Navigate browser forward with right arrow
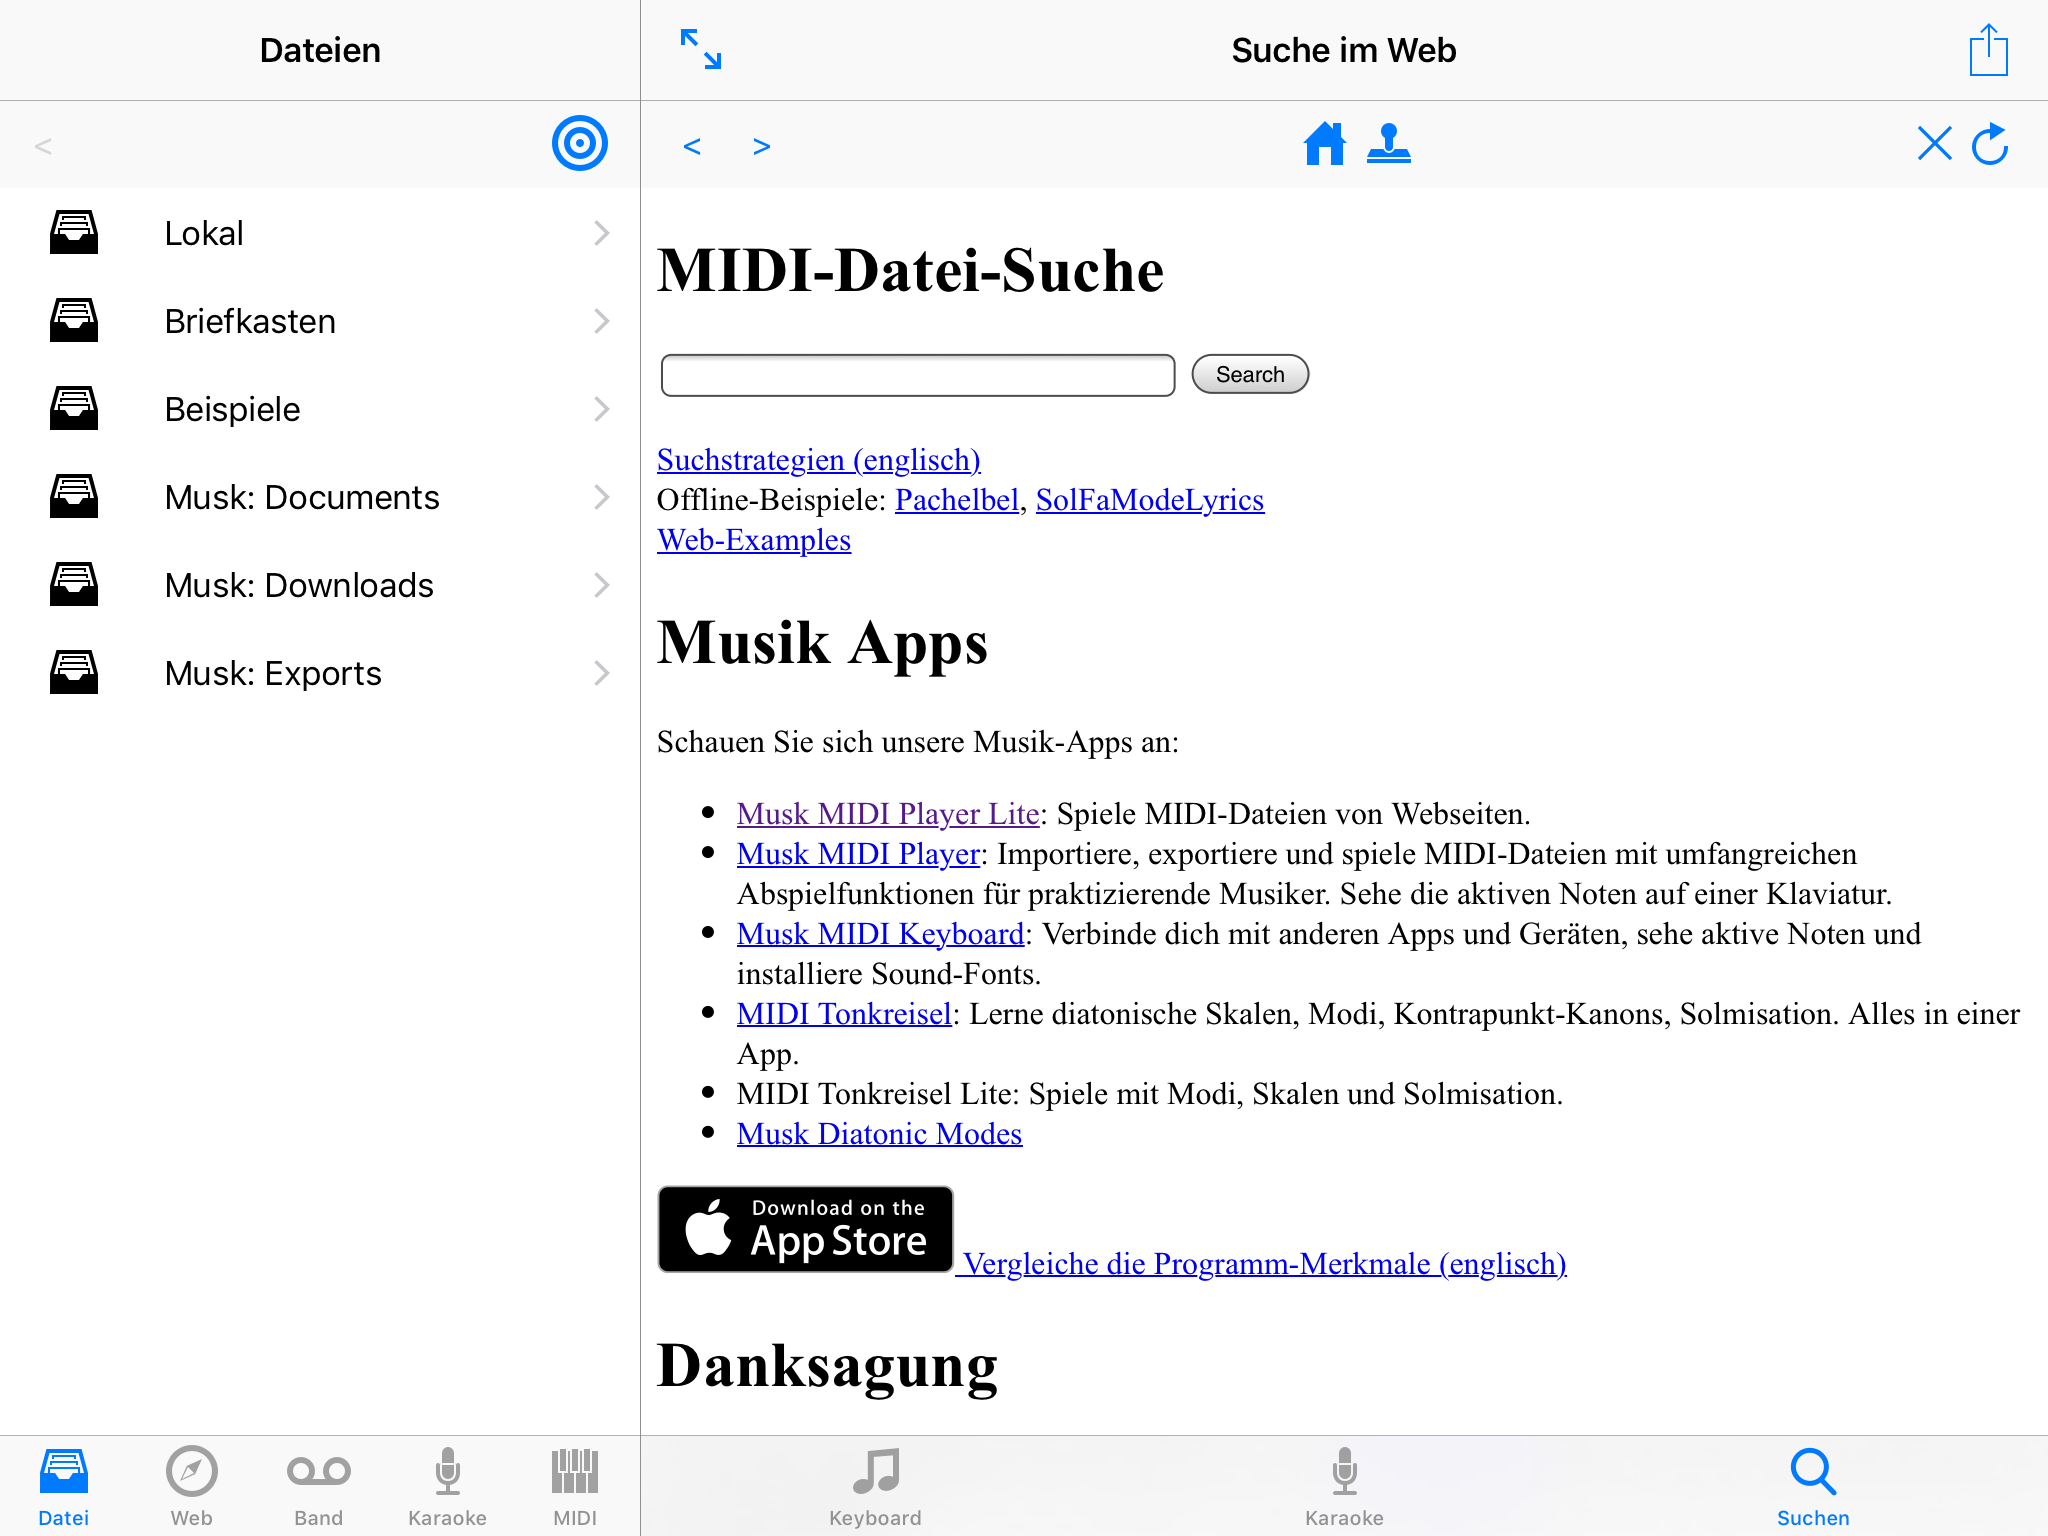 click(761, 146)
